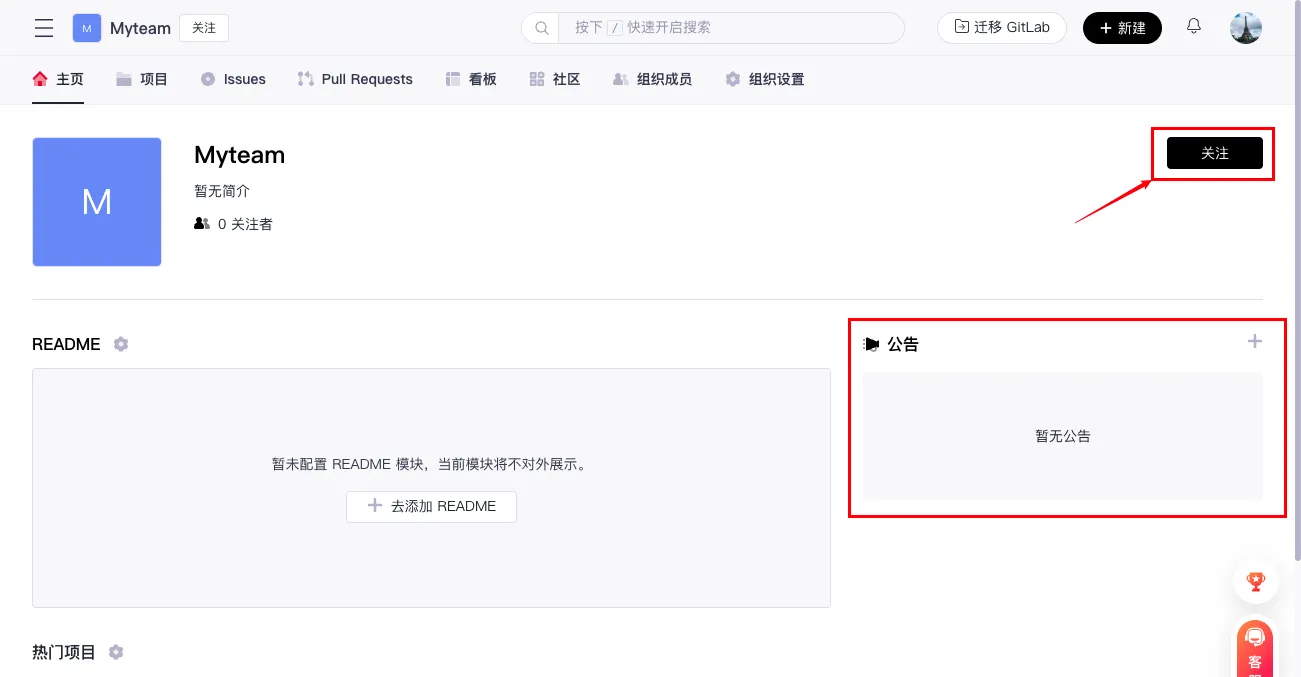Open the user avatar profile menu
Viewport: 1301px width, 677px height.
pos(1245,28)
